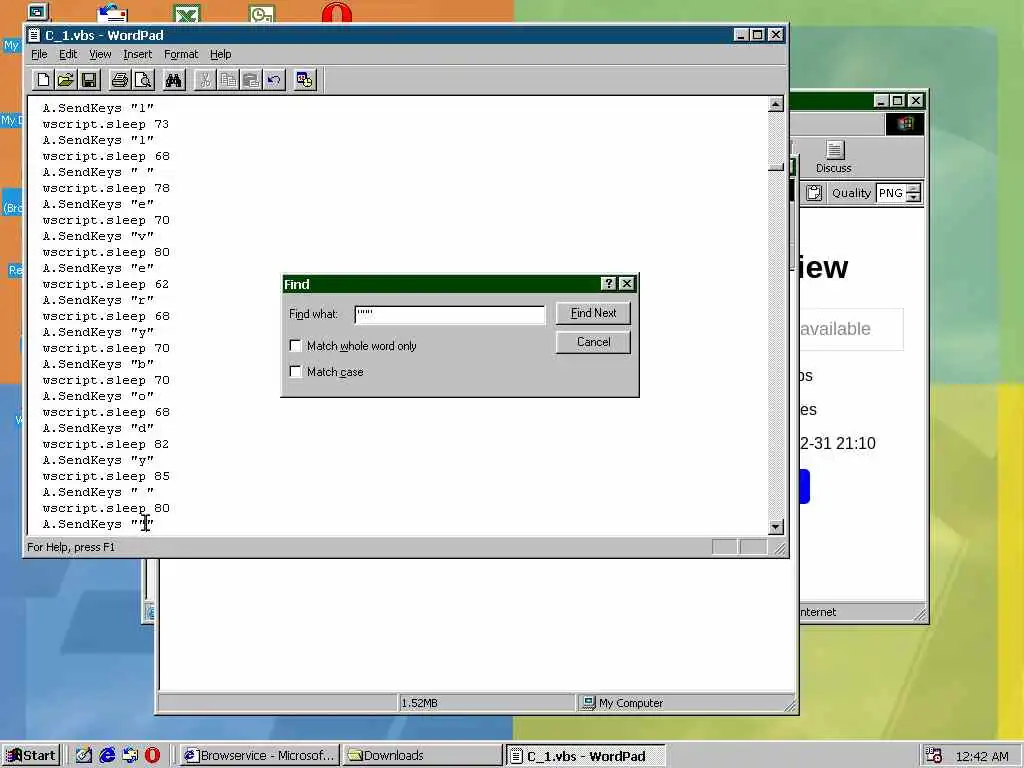
Task: Open the Help menu
Action: tap(221, 54)
